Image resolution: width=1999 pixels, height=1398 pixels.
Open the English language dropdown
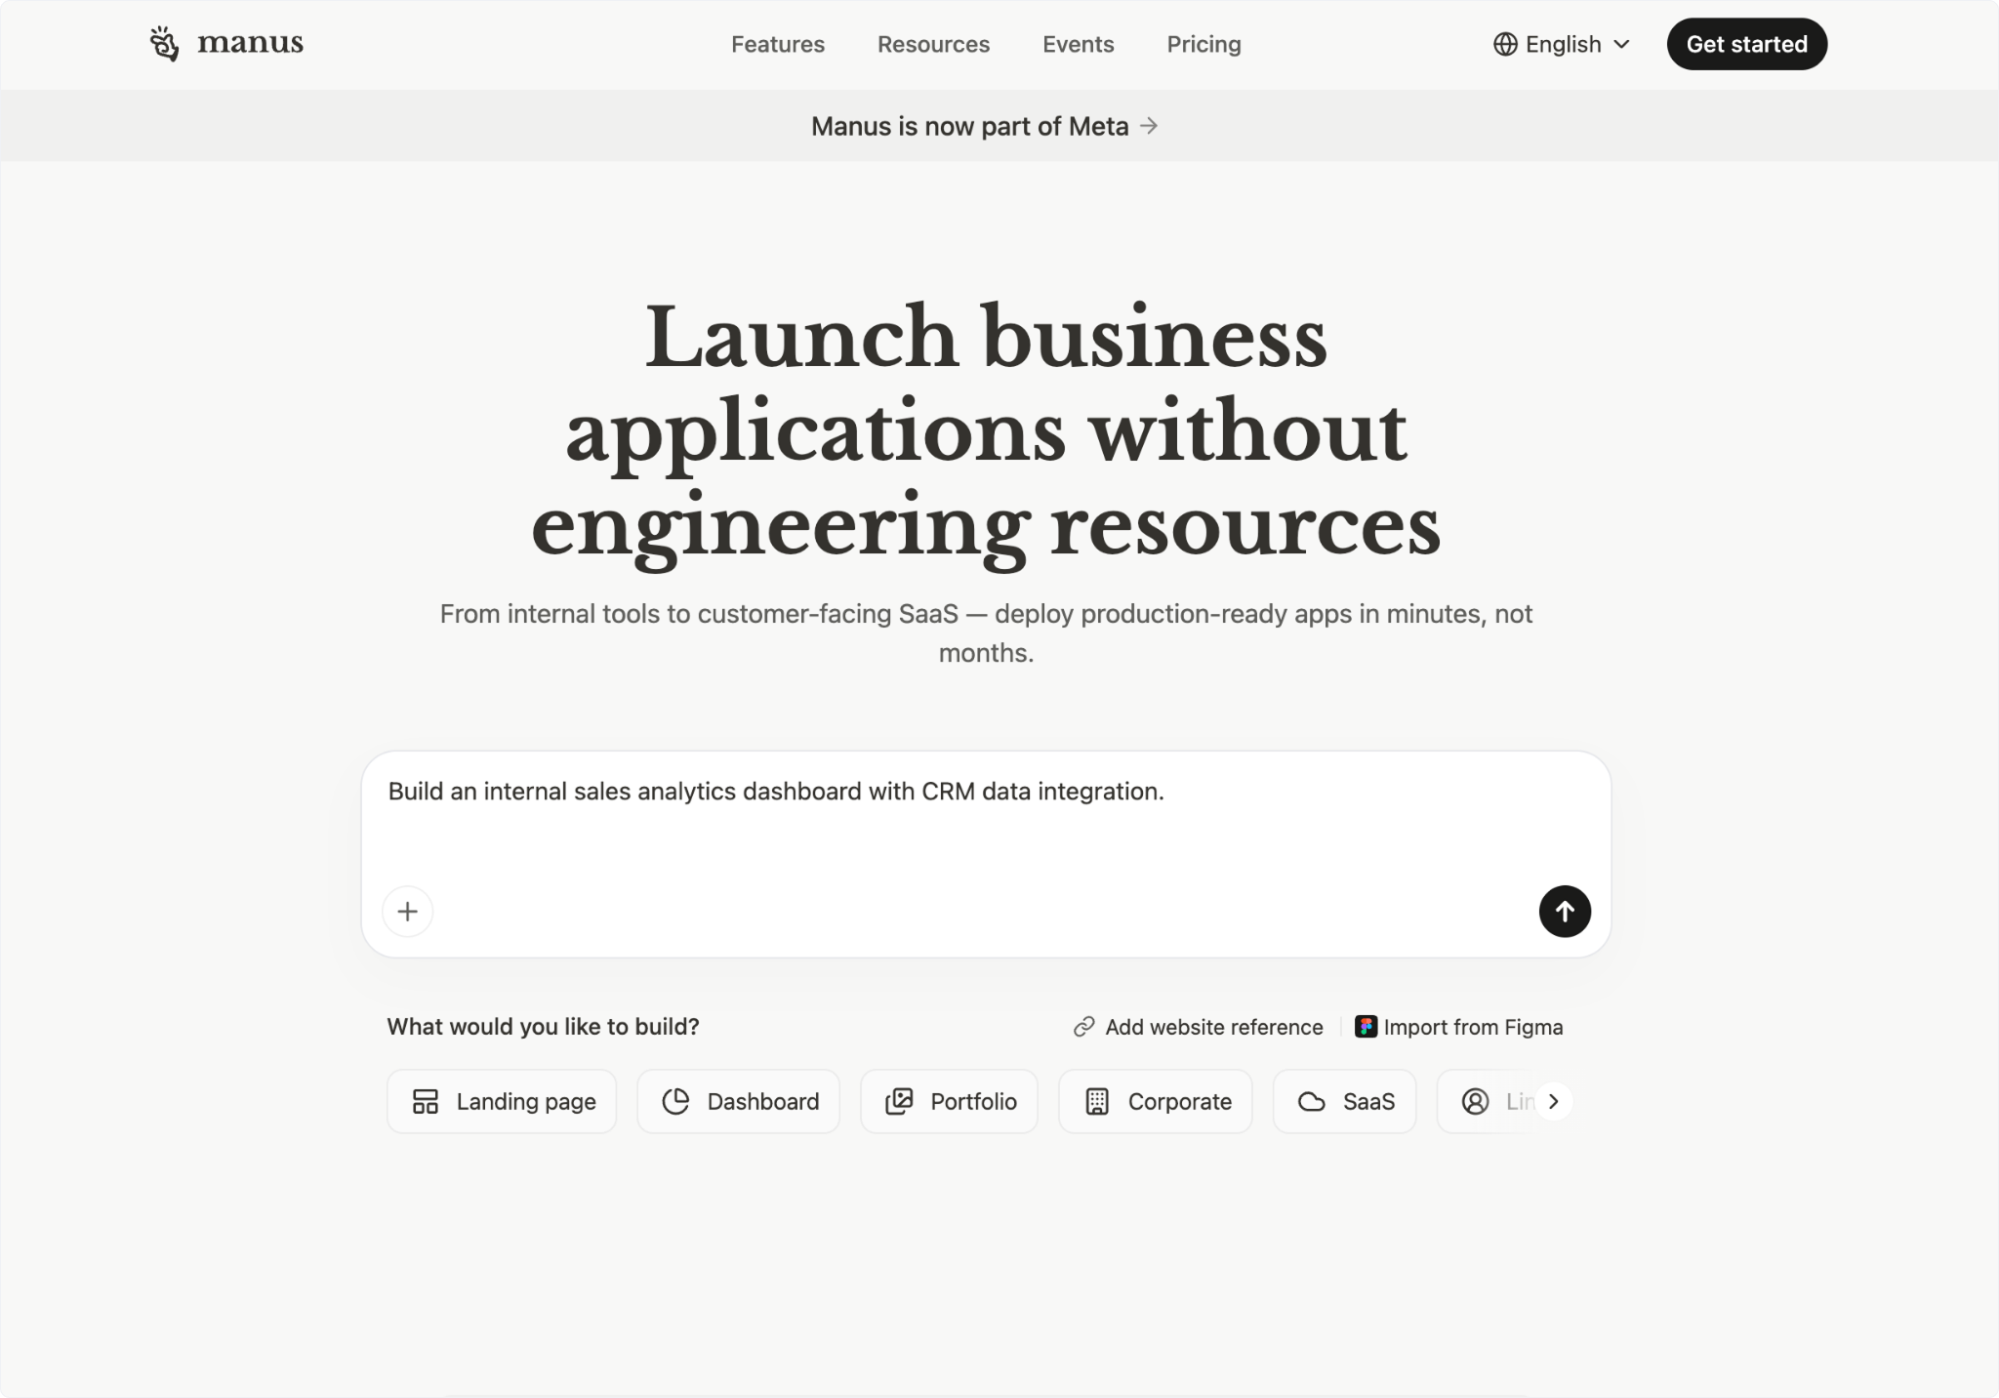[x=1562, y=44]
